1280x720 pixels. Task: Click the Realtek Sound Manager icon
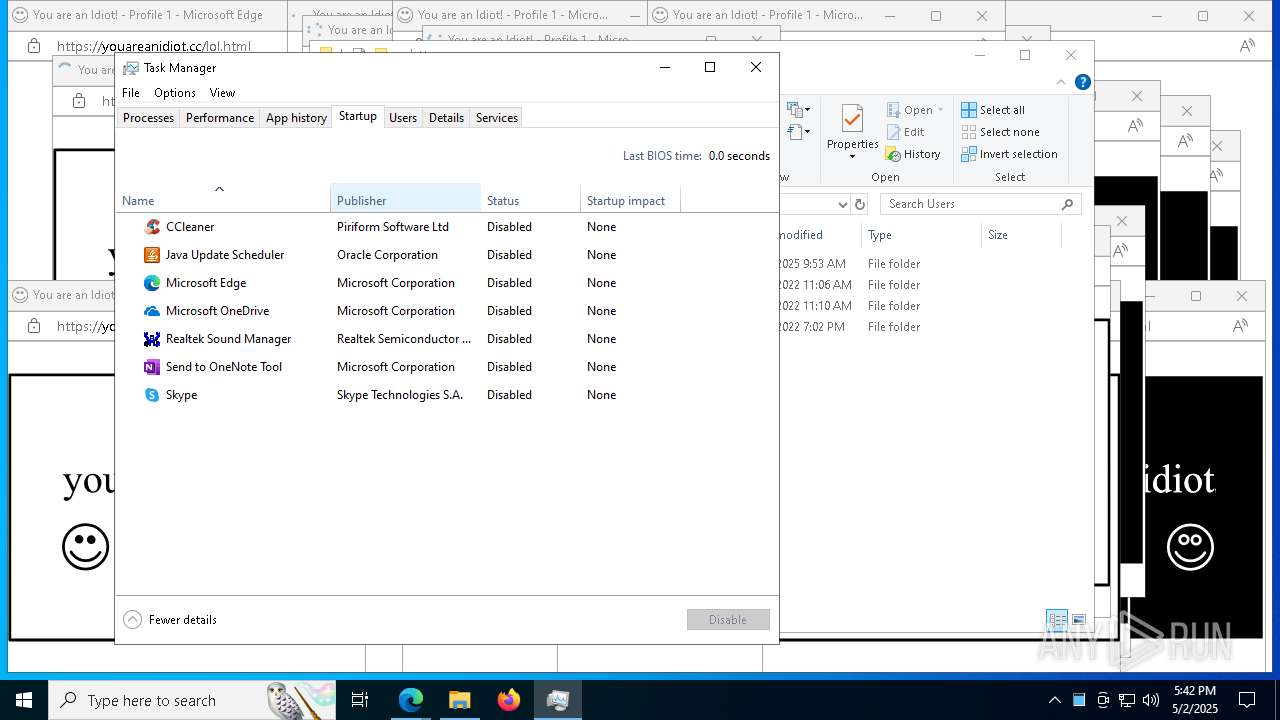tap(152, 339)
